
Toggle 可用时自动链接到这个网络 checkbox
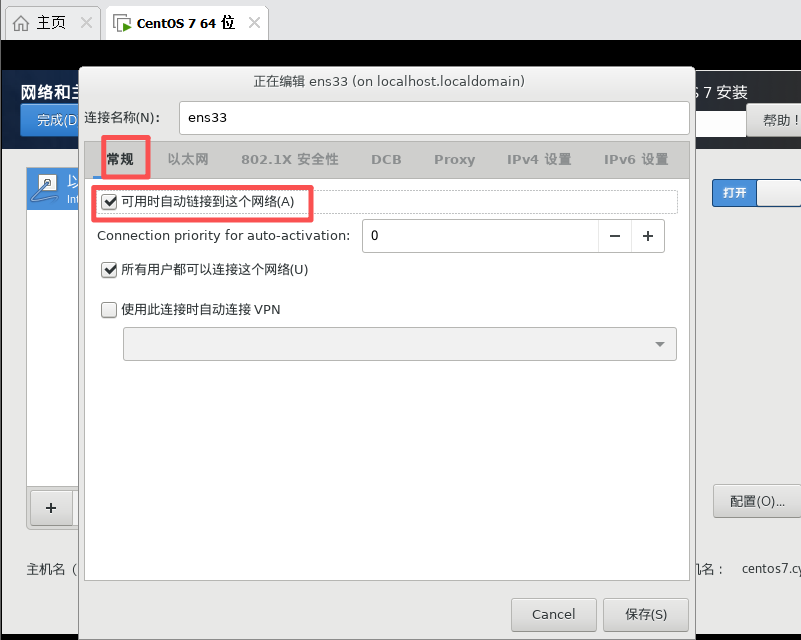coord(109,202)
